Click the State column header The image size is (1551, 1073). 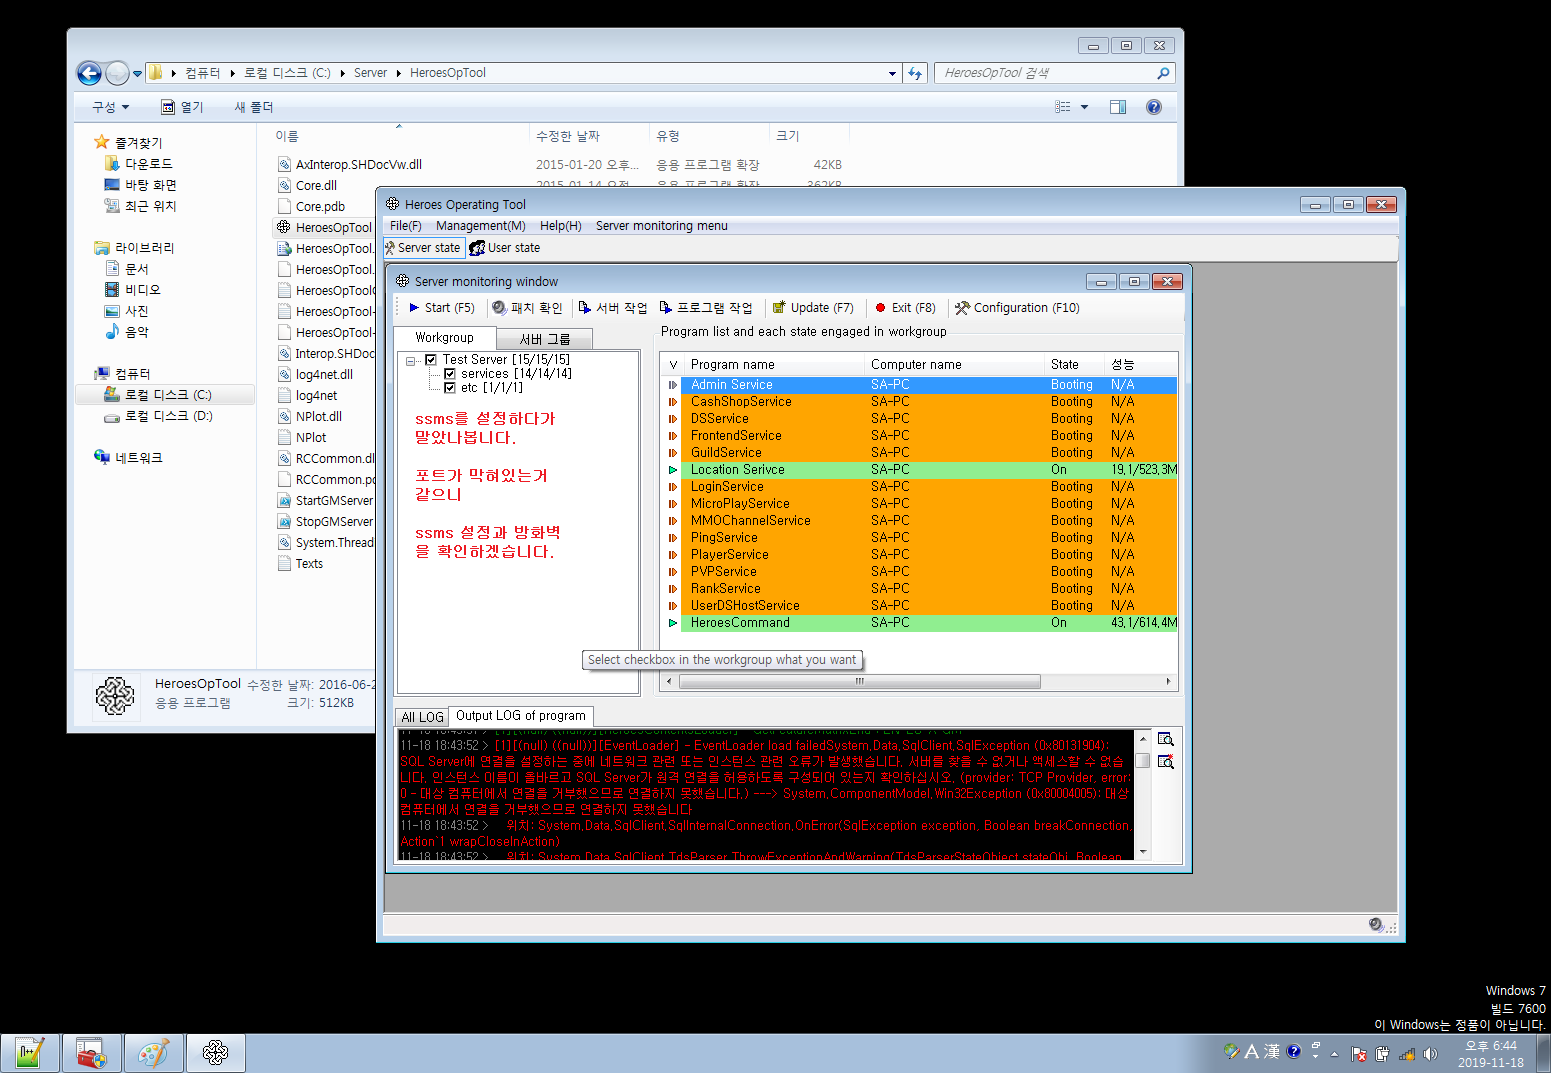1075,365
